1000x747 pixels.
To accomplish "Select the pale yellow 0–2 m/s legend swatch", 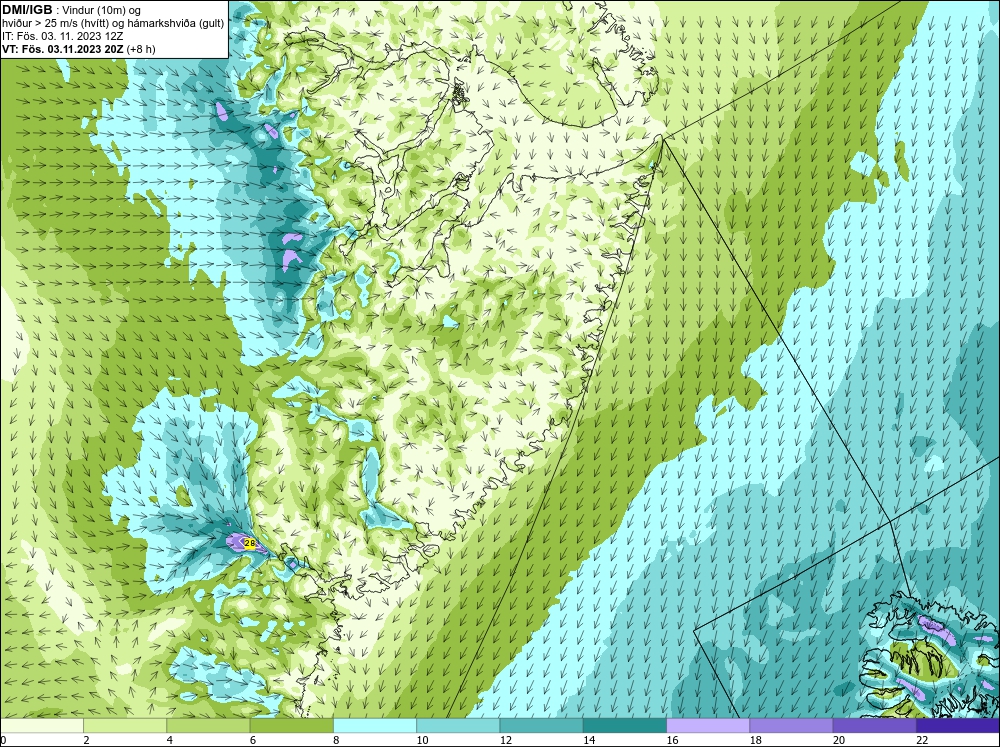I will [41, 726].
